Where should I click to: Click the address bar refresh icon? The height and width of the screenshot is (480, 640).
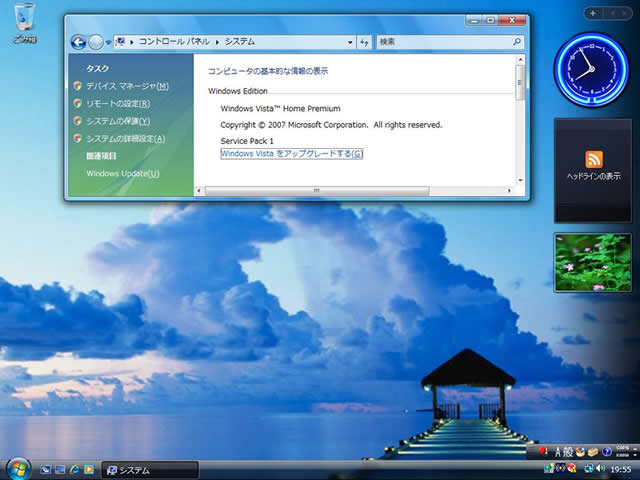[364, 42]
